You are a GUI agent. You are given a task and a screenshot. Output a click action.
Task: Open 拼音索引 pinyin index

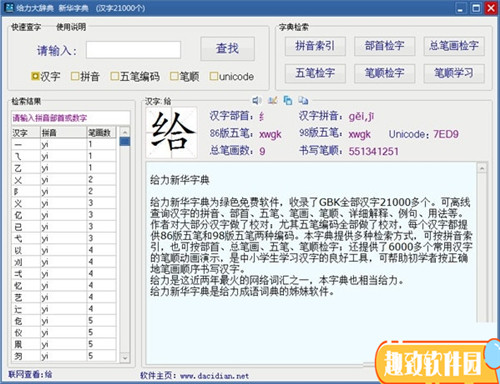(315, 46)
